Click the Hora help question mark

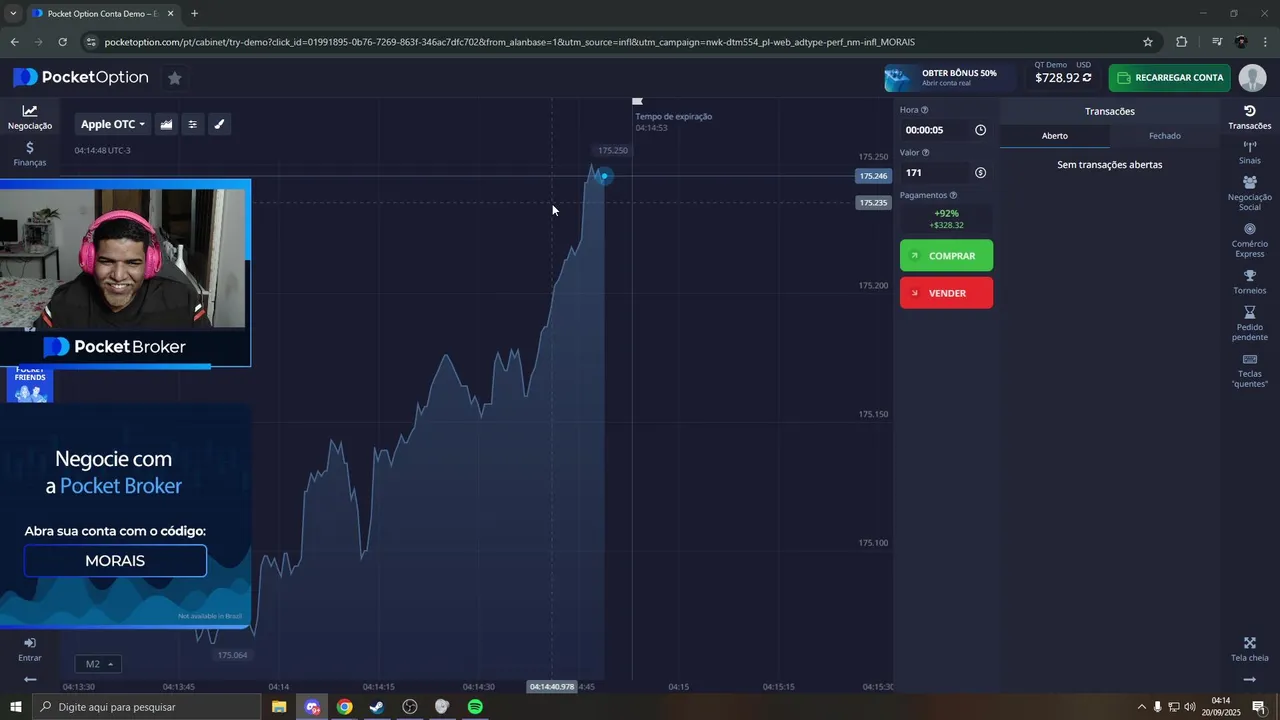pyautogui.click(x=924, y=110)
